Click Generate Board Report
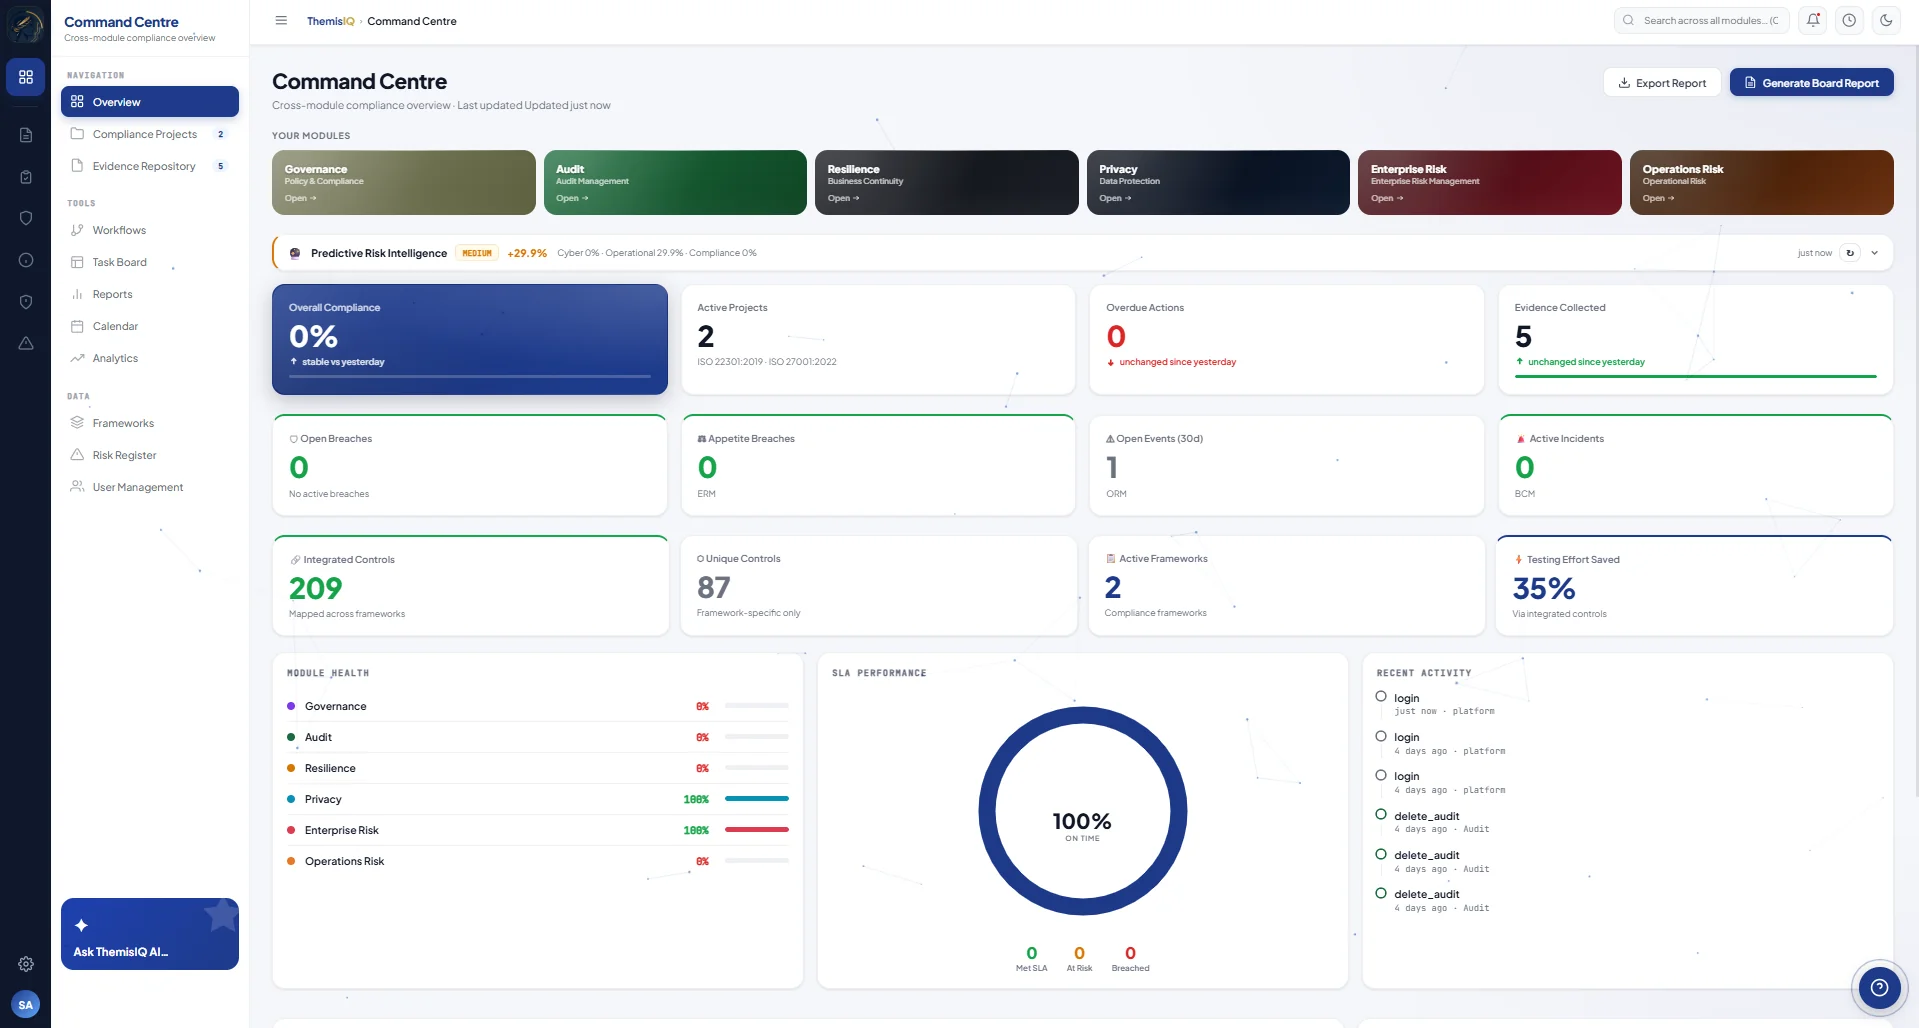This screenshot has height=1028, width=1919. (1812, 83)
